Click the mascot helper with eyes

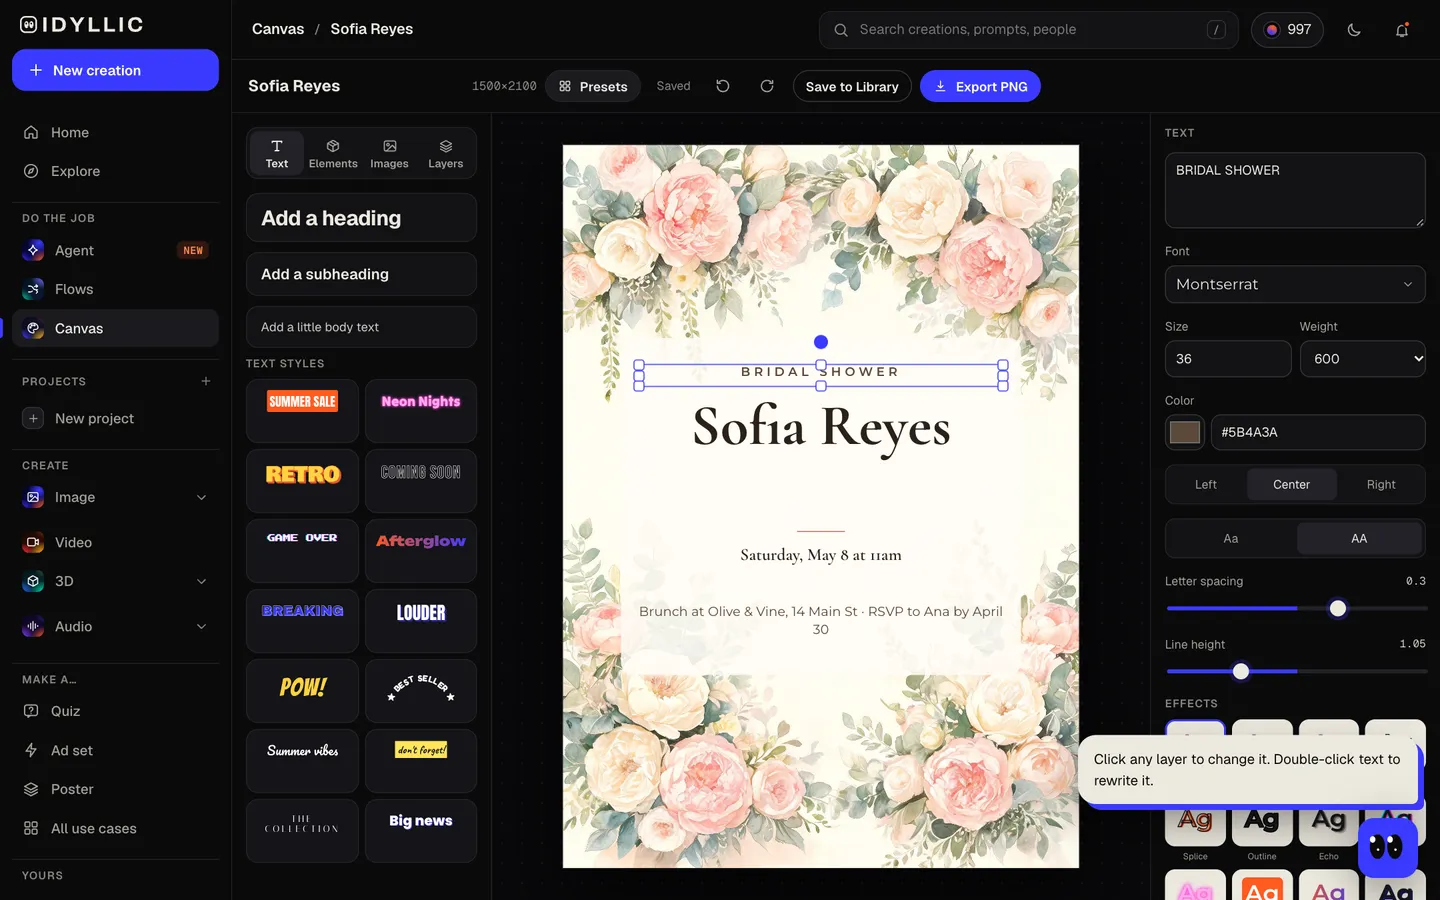(1387, 848)
